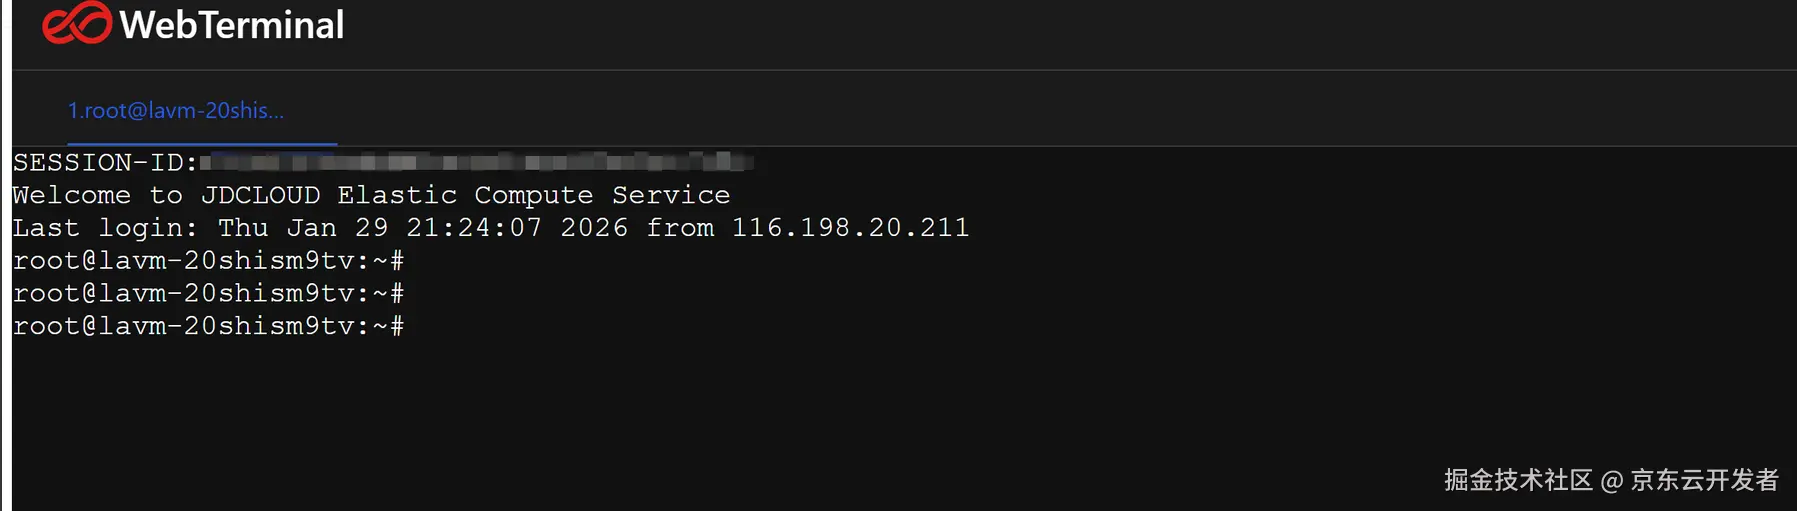Click the word JDCLOUD in welcome message

point(260,195)
